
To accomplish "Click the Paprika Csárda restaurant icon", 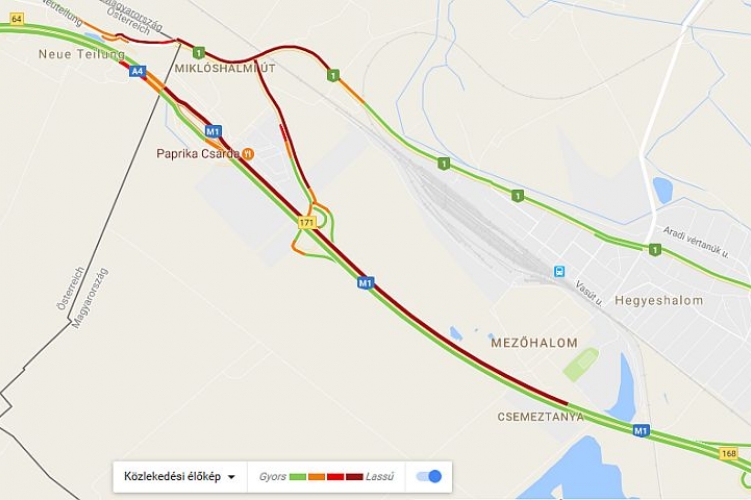I will click(x=248, y=154).
